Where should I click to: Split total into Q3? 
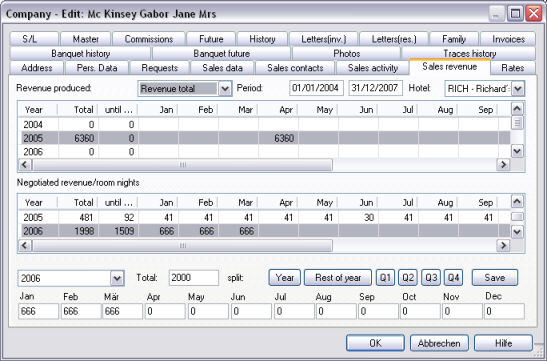tap(431, 278)
